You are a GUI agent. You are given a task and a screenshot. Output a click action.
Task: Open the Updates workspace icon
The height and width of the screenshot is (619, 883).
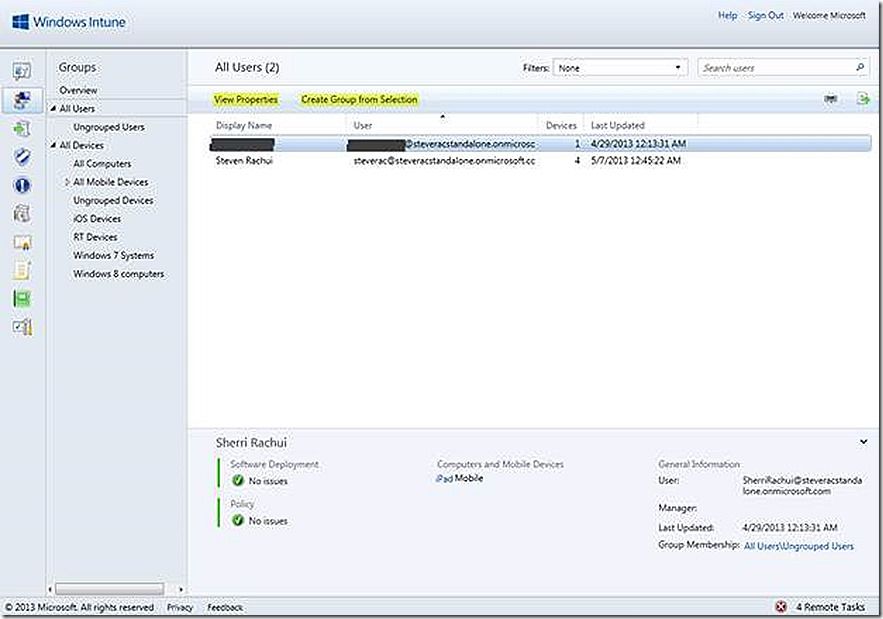pyautogui.click(x=22, y=128)
